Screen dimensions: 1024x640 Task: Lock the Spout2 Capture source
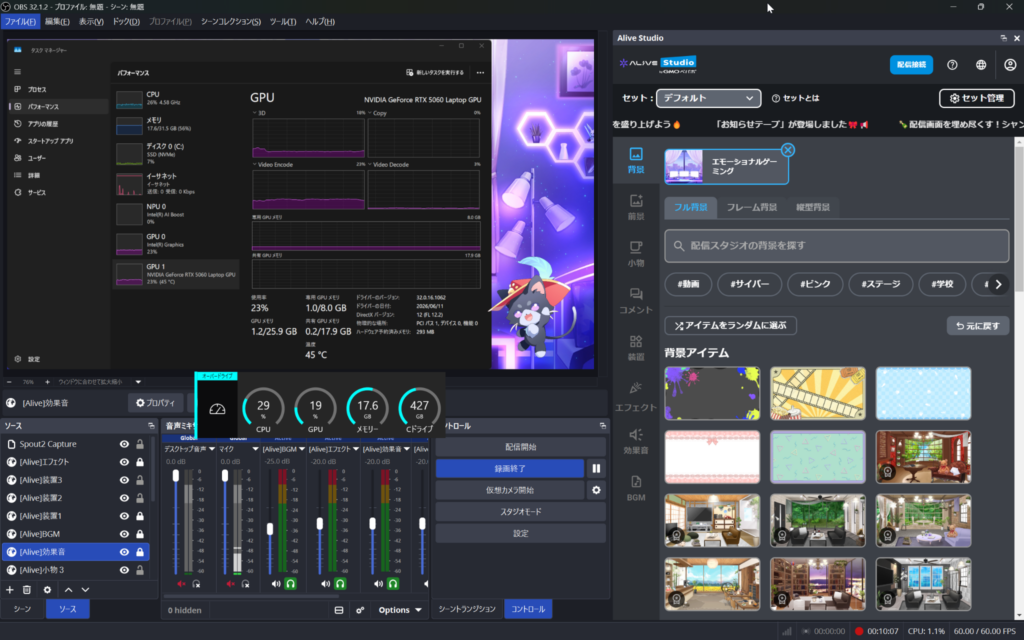pyautogui.click(x=140, y=444)
